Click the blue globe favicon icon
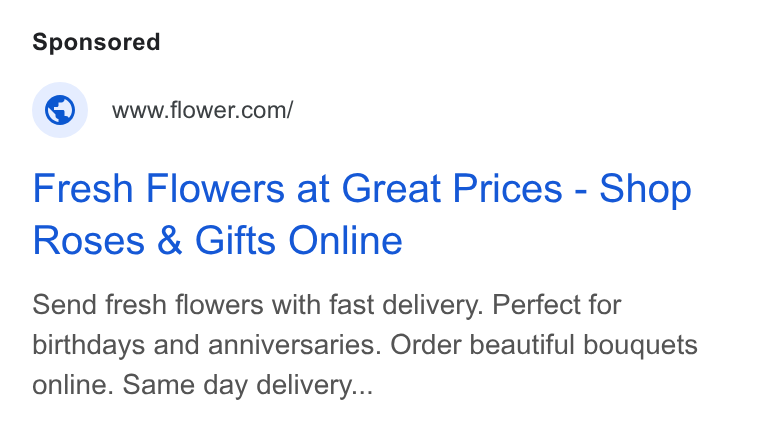This screenshot has height=426, width=760. (x=60, y=110)
